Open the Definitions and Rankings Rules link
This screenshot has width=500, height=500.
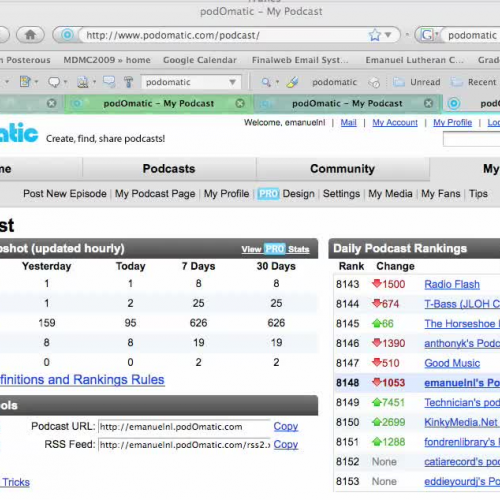[x=82, y=380]
